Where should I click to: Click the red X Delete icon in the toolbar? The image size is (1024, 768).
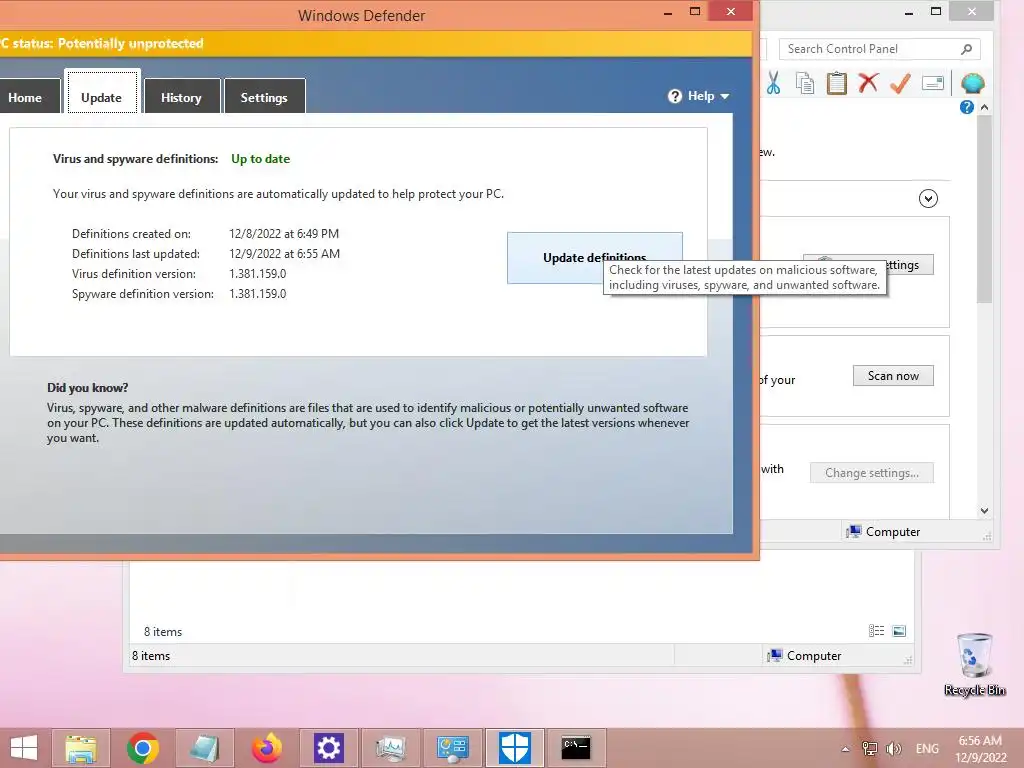pos(869,83)
